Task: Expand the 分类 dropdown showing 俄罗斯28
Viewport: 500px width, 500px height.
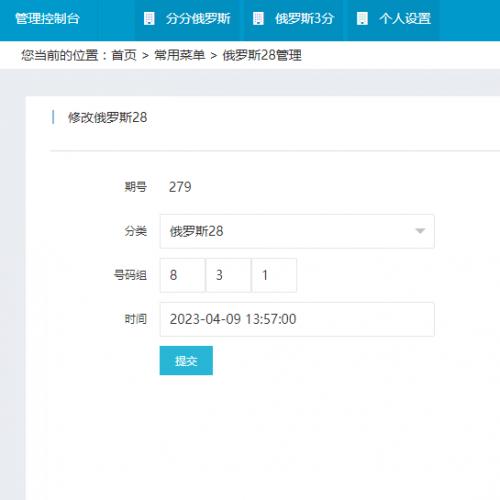Action: [297, 231]
